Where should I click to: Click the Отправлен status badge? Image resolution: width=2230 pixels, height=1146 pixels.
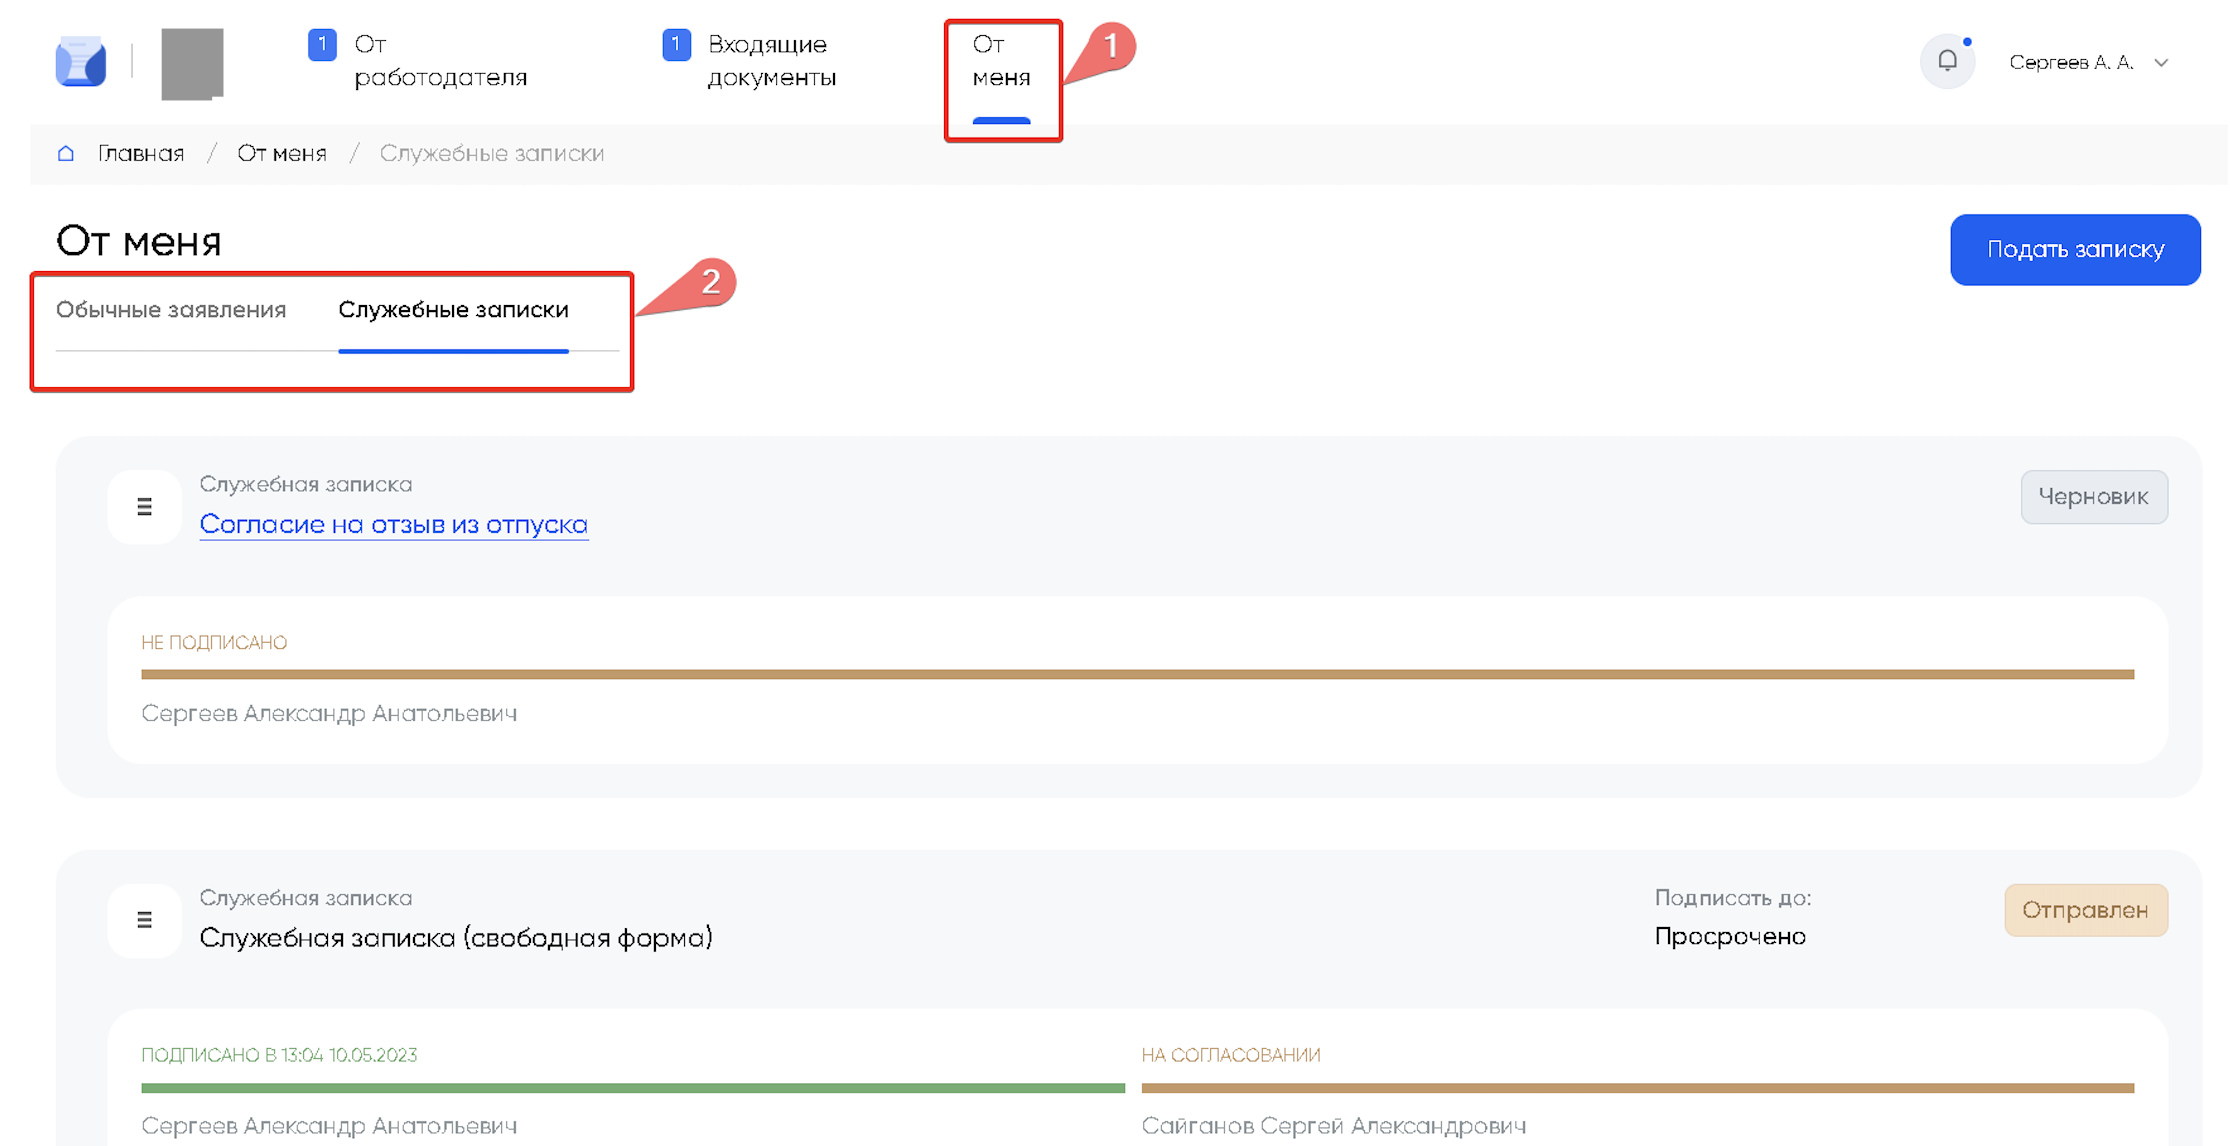tap(2085, 910)
